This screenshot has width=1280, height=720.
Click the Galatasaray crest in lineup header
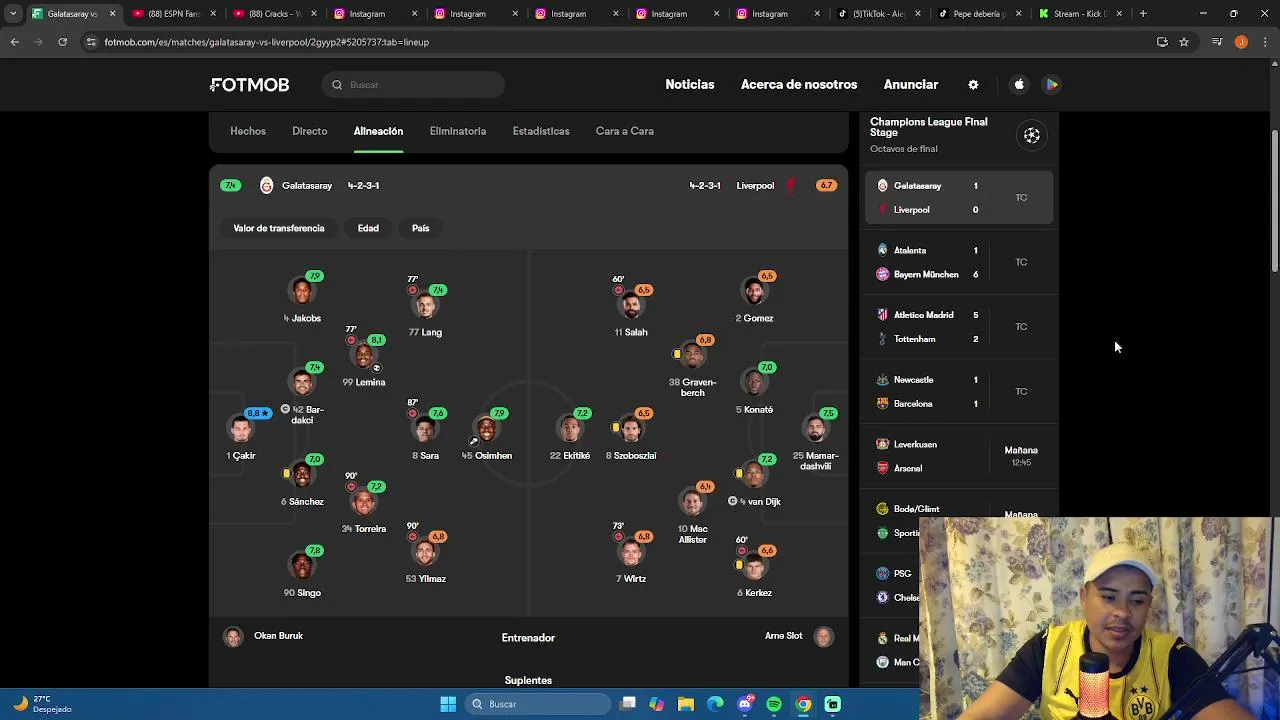click(266, 186)
